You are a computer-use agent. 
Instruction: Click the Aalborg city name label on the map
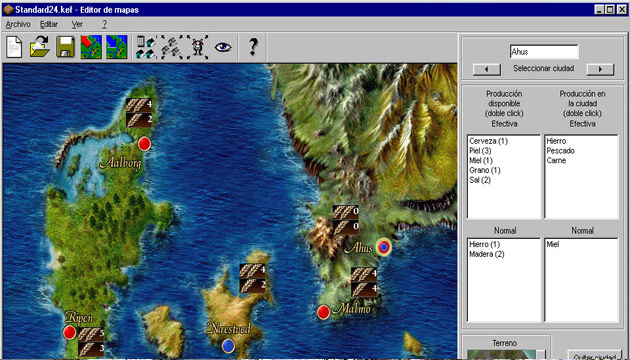tap(120, 164)
